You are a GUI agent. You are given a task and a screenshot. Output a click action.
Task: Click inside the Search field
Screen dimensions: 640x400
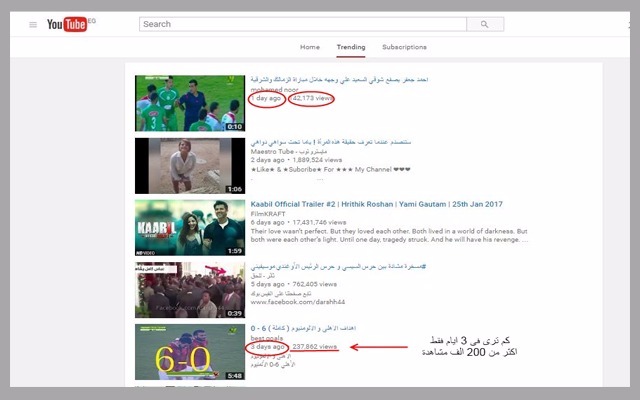pos(300,24)
